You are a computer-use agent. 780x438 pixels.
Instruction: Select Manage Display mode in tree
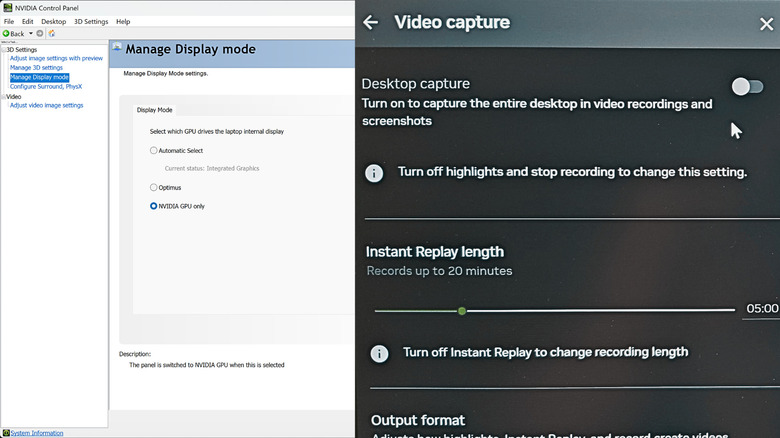(39, 77)
